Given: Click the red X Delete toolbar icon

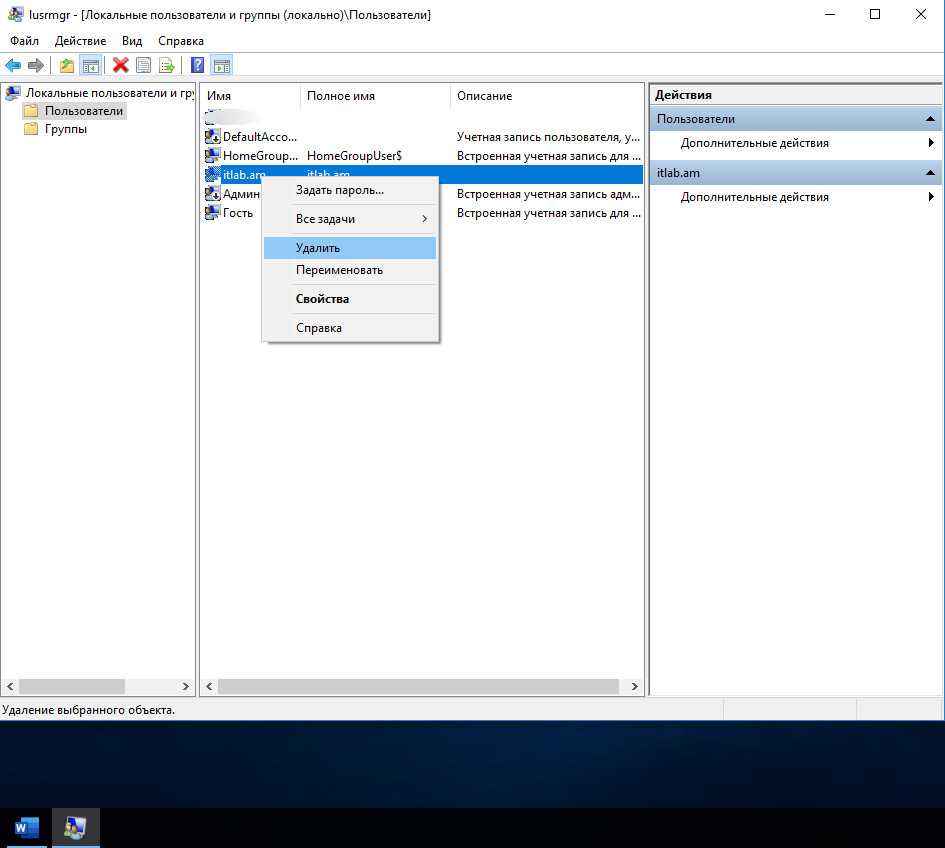Looking at the screenshot, I should pos(121,66).
